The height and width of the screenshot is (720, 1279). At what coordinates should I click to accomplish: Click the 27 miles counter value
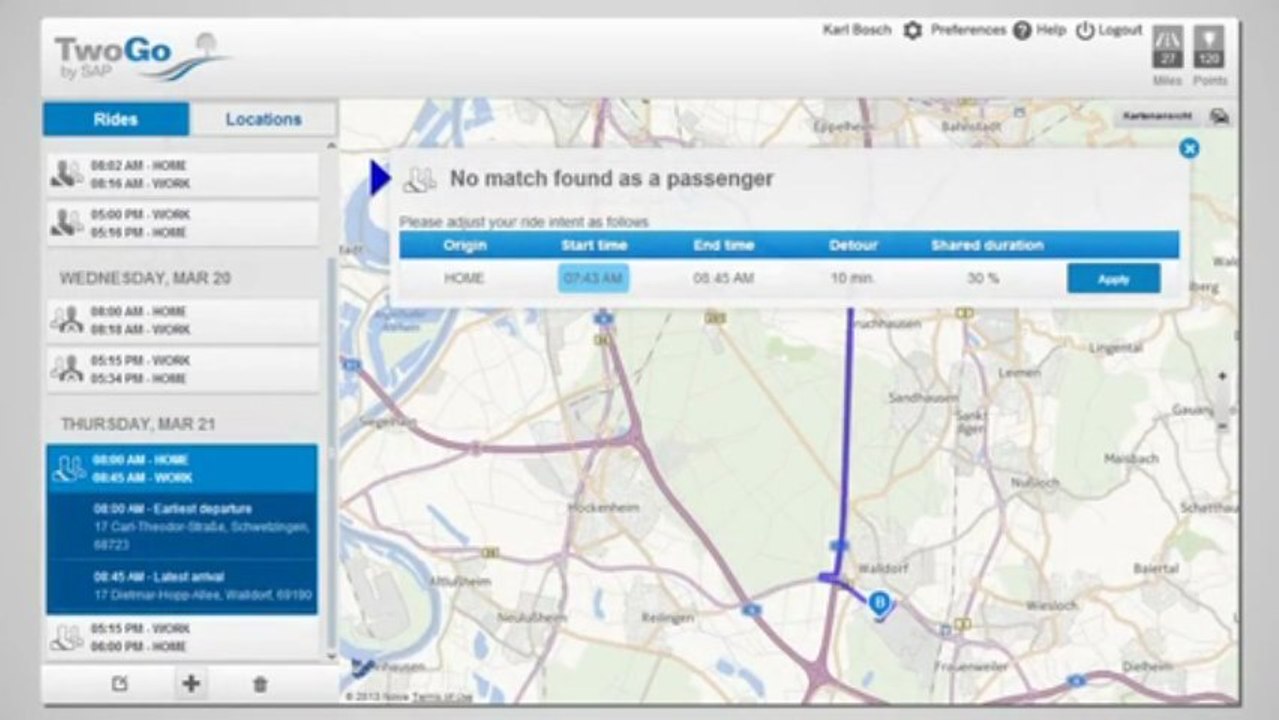pyautogui.click(x=1167, y=60)
